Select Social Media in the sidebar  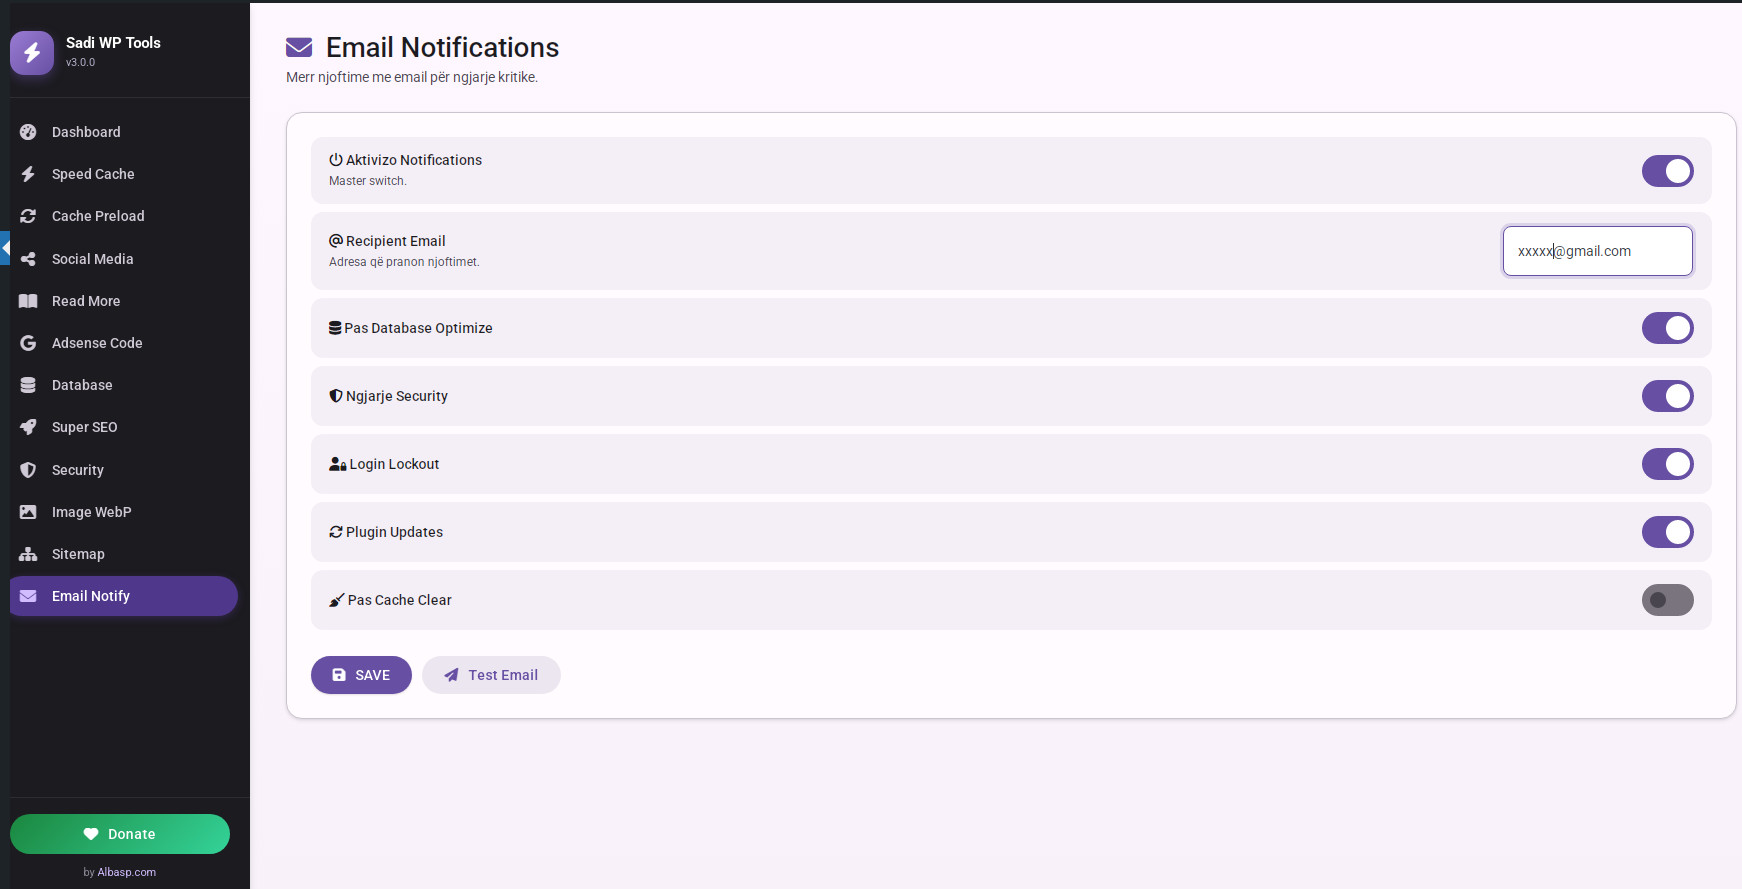point(124,259)
